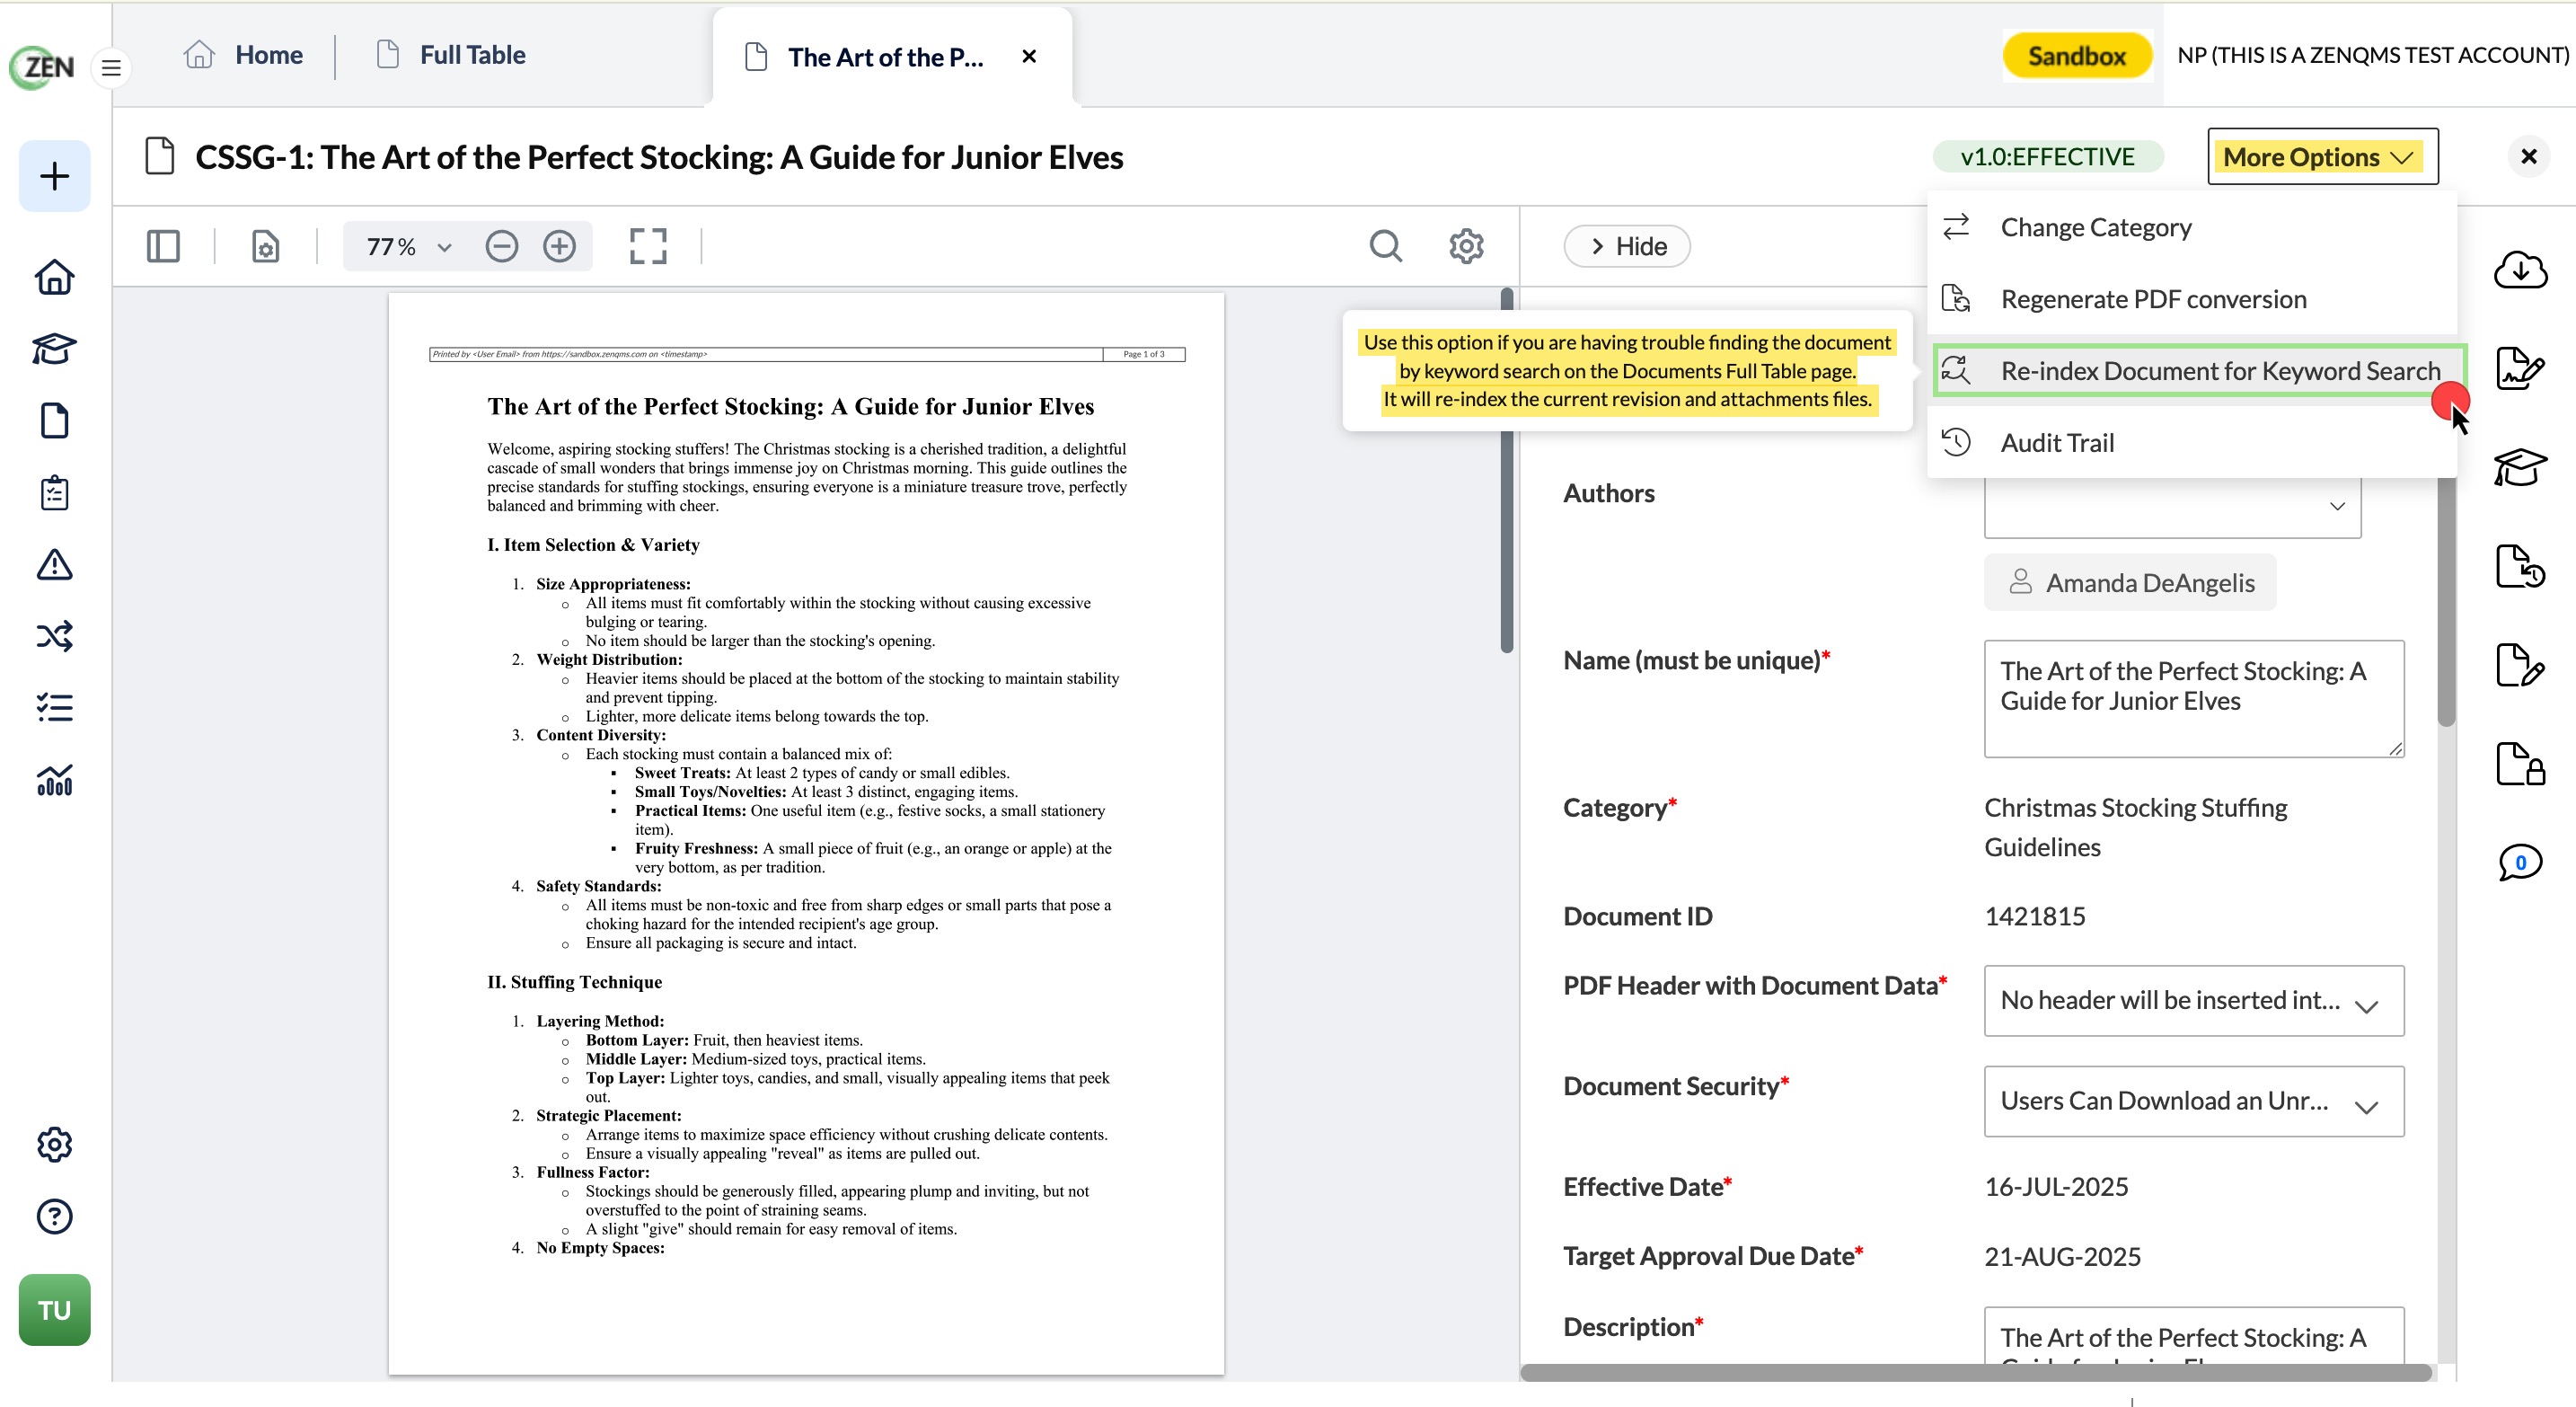Edit the Description text field
Viewport: 2576px width, 1407px height.
point(2193,1336)
